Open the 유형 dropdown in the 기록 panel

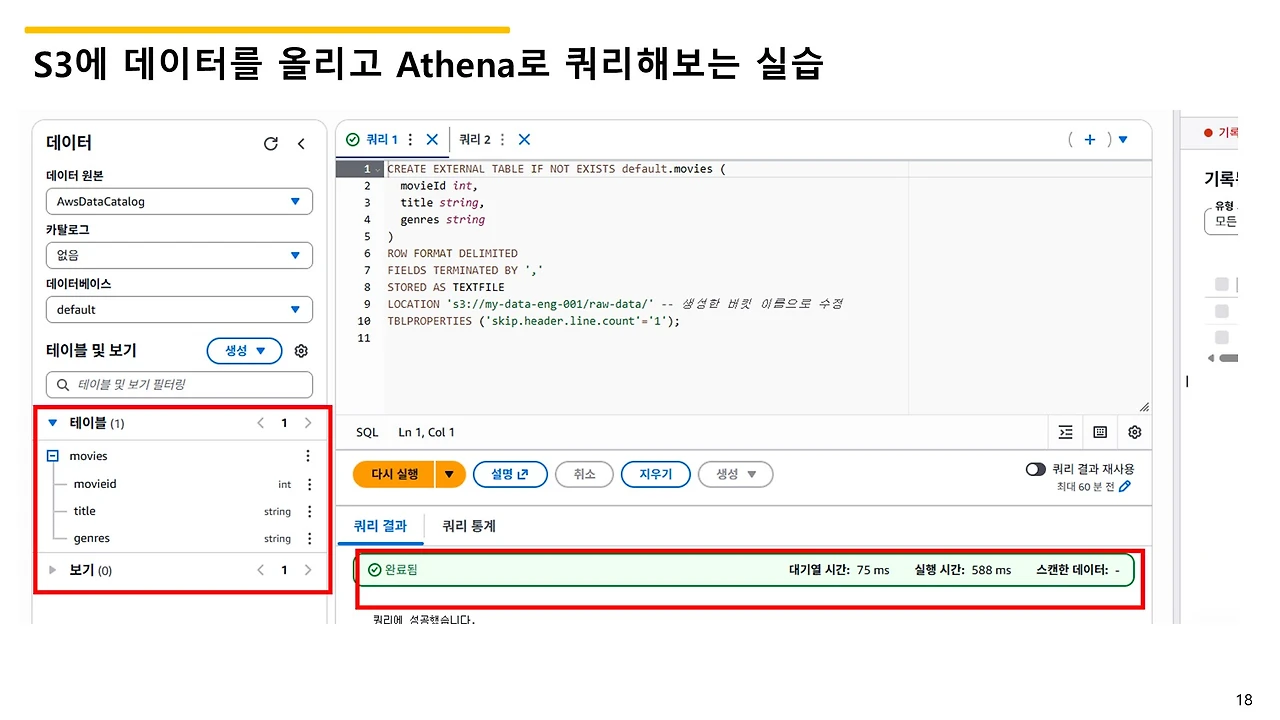pos(1221,221)
